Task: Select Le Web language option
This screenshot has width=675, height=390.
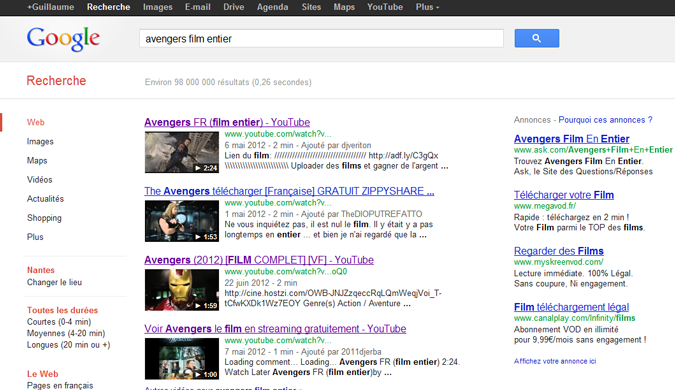Action: click(x=43, y=374)
